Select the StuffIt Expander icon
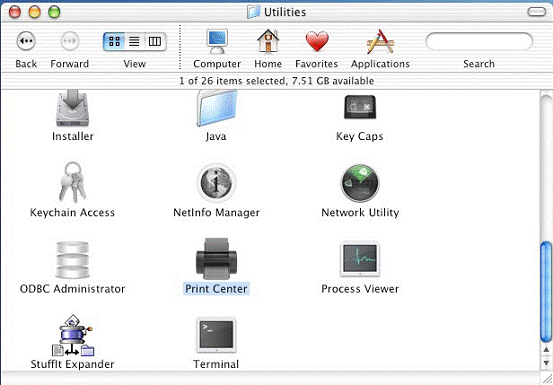This screenshot has height=385, width=553. point(73,335)
